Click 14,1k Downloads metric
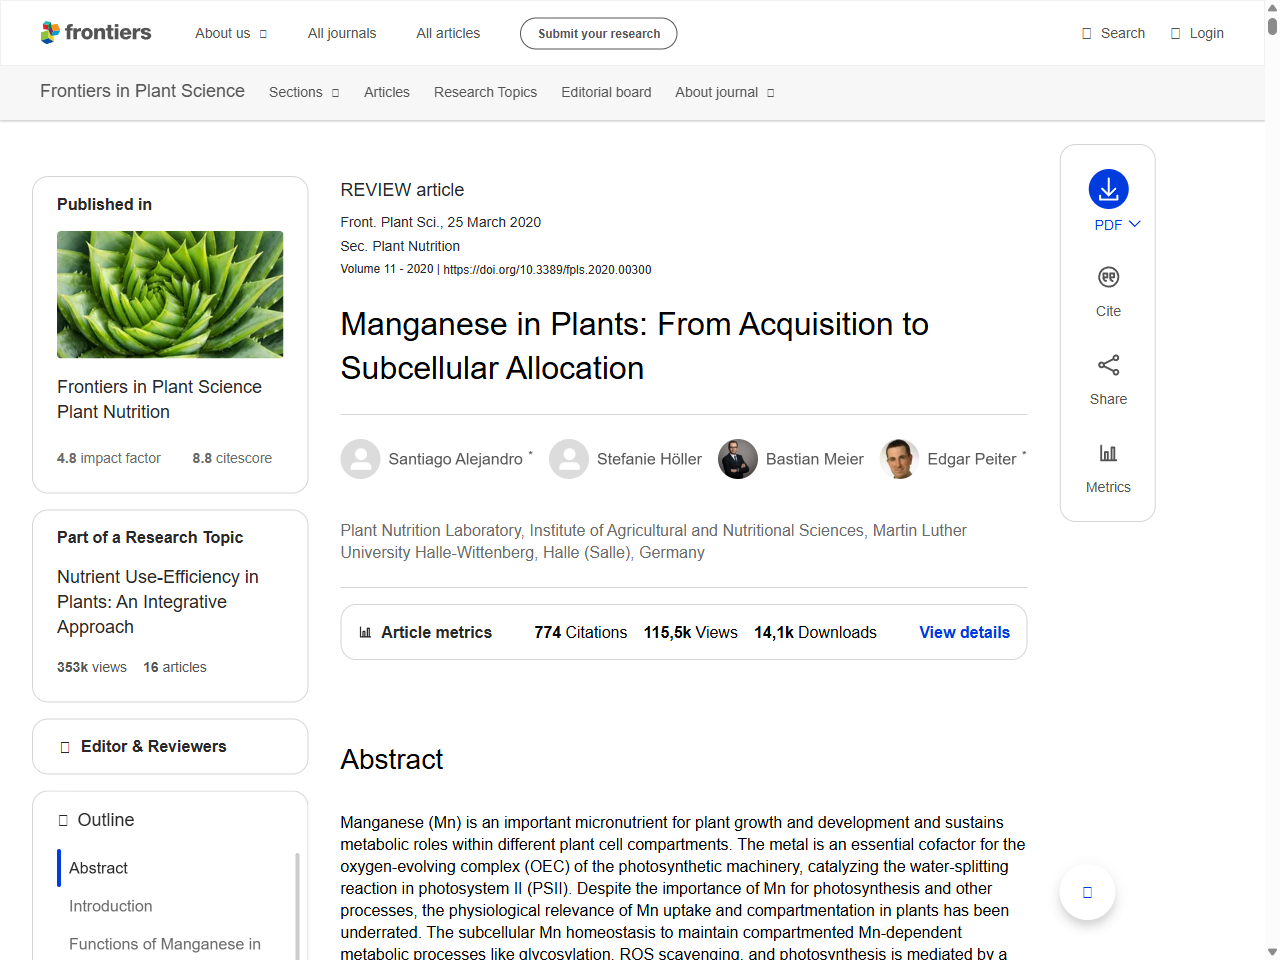Image resolution: width=1280 pixels, height=960 pixels. [x=815, y=632]
